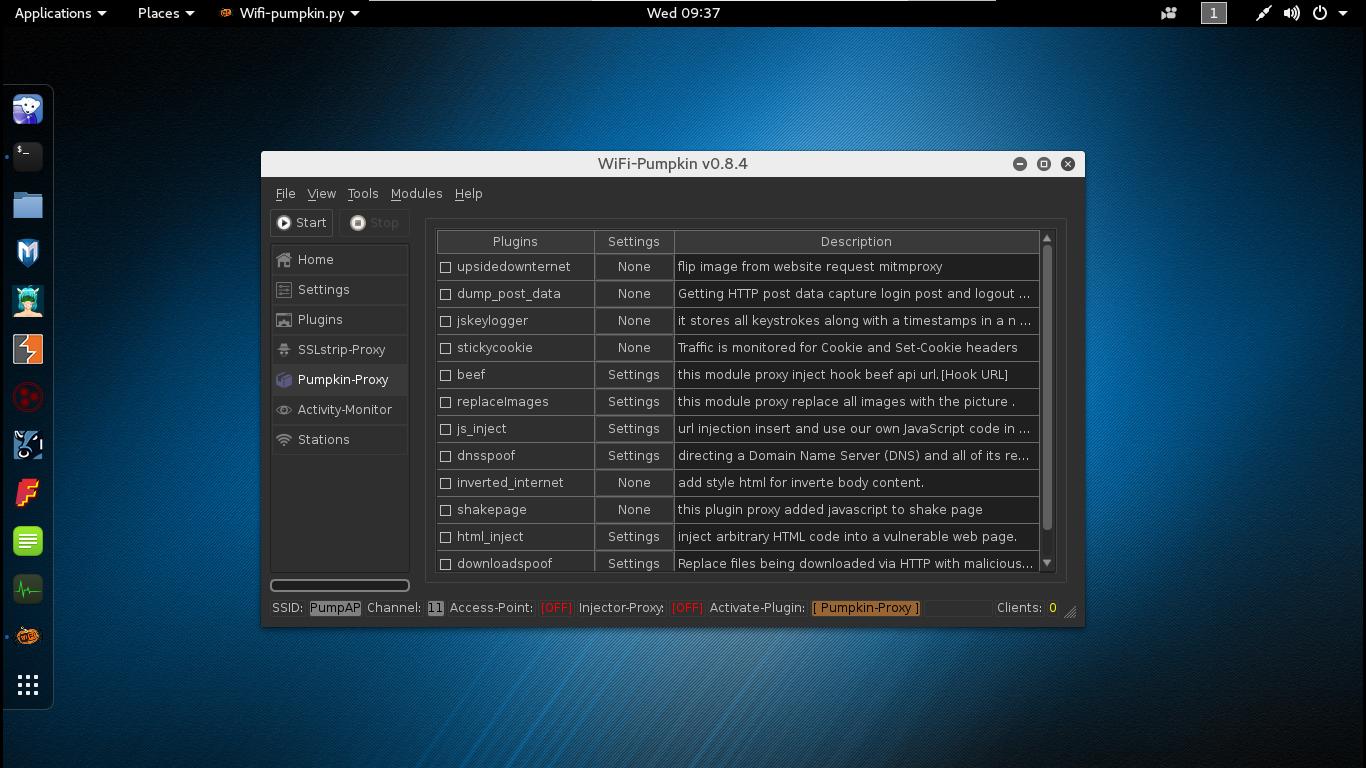Enable the dnsspoof plugin checkbox
The width and height of the screenshot is (1366, 768).
pos(446,456)
